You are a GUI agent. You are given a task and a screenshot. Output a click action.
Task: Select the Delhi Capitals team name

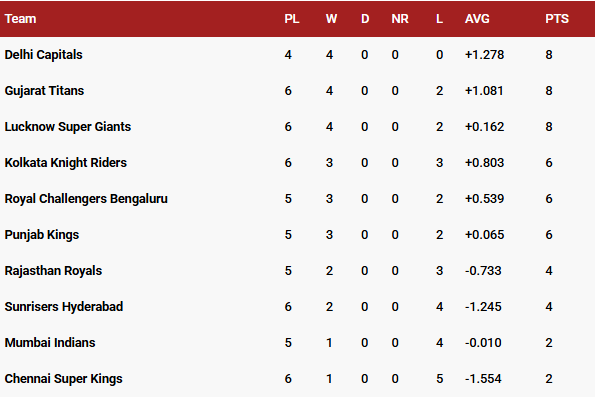pyautogui.click(x=44, y=55)
